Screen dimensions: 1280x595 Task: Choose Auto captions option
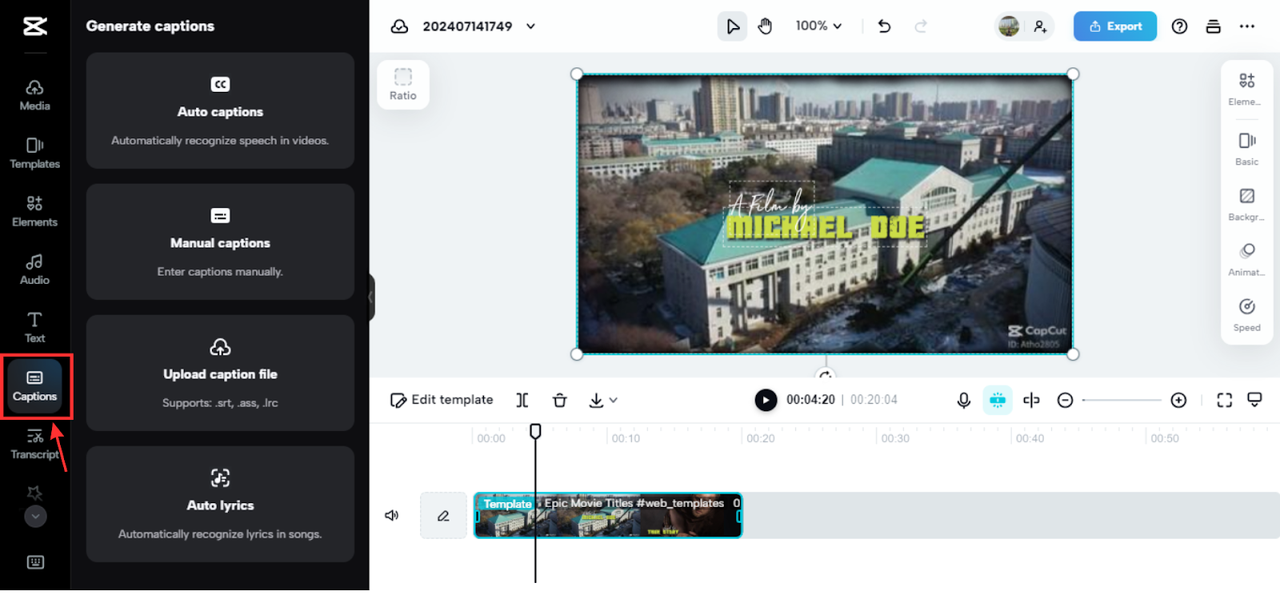point(220,111)
